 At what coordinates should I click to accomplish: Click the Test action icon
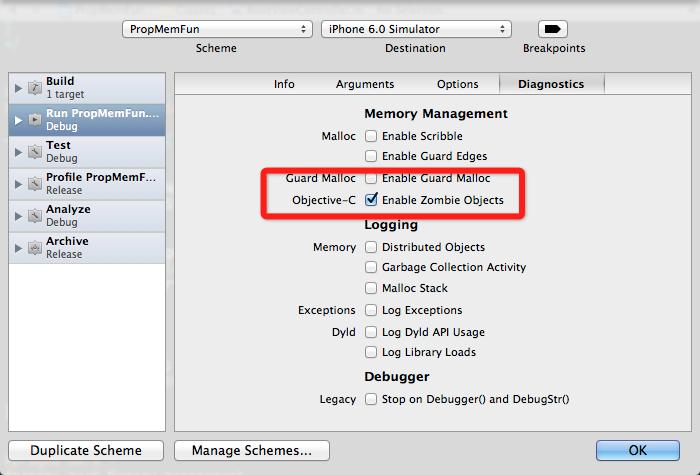click(x=34, y=152)
